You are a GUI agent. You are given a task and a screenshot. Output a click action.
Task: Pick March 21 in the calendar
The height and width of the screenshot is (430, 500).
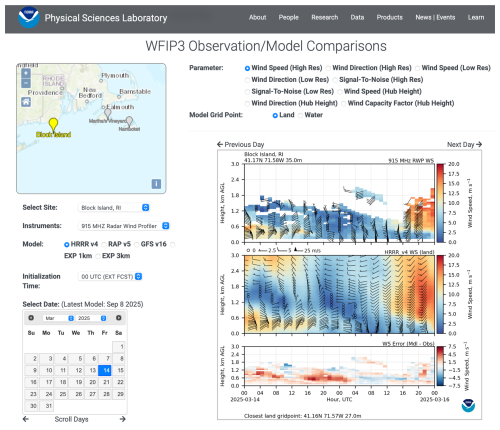[105, 382]
